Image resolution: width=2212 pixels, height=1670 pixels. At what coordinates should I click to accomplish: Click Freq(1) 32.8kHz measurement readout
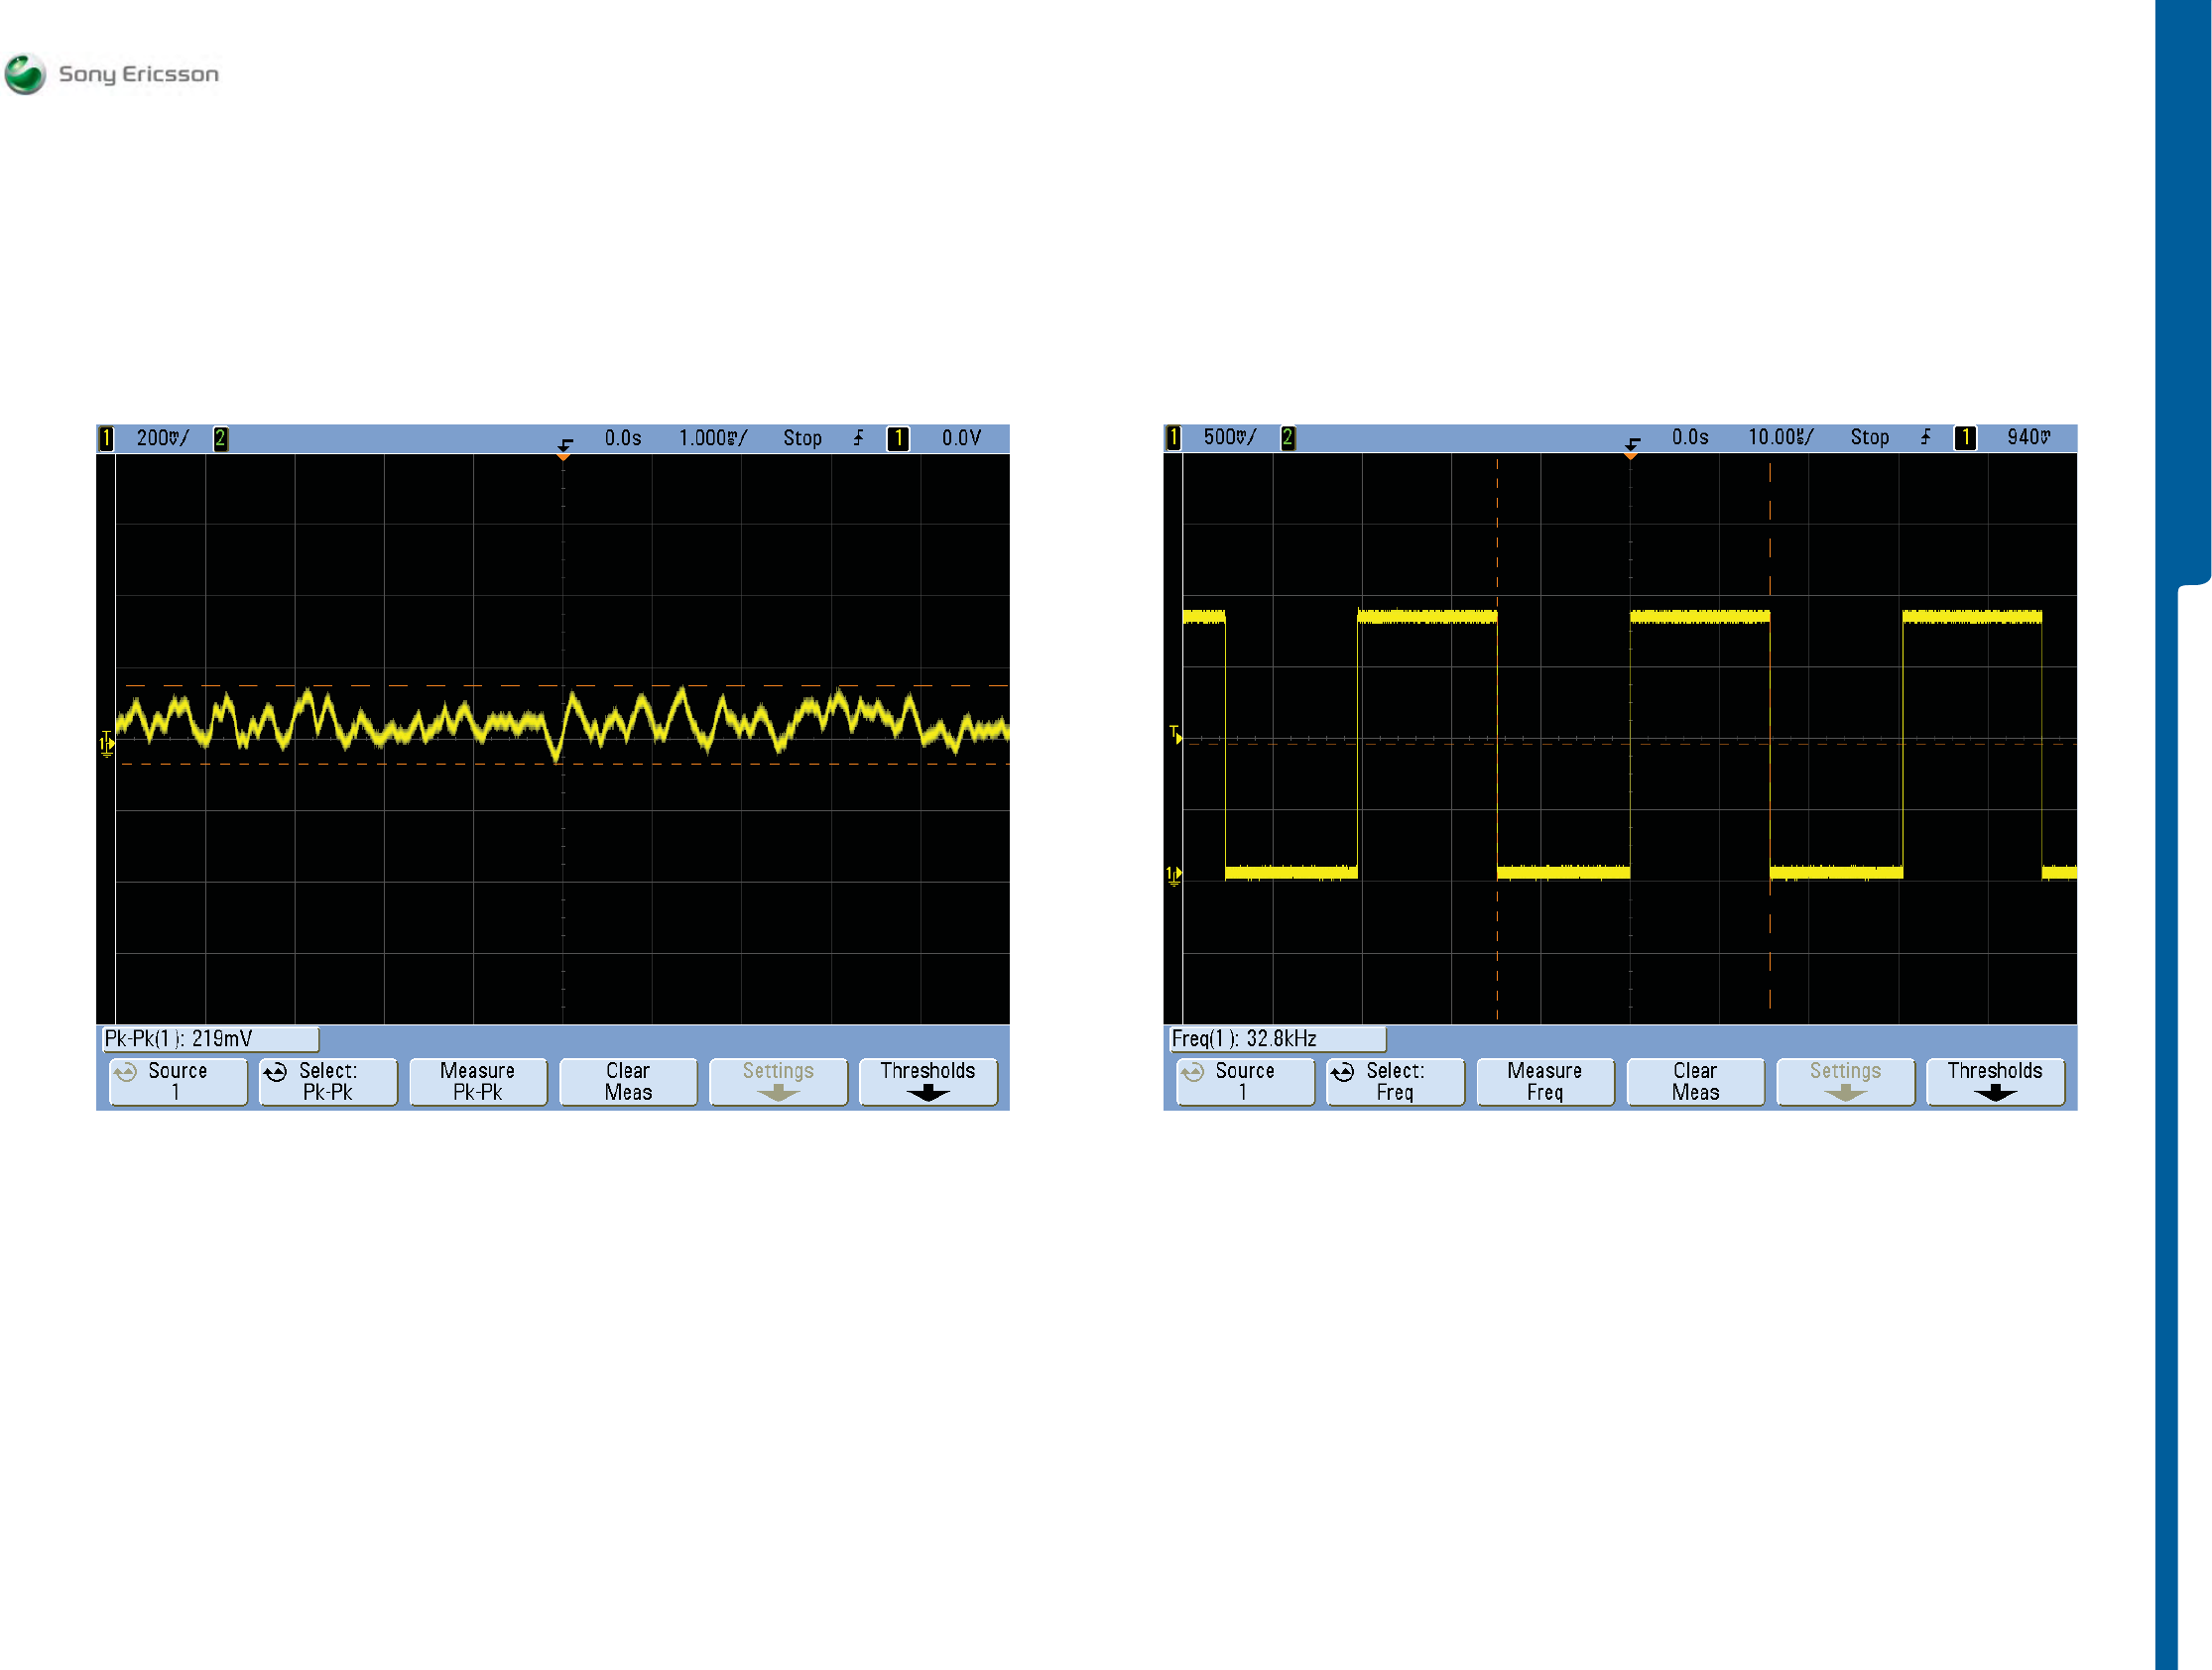pos(1277,1038)
